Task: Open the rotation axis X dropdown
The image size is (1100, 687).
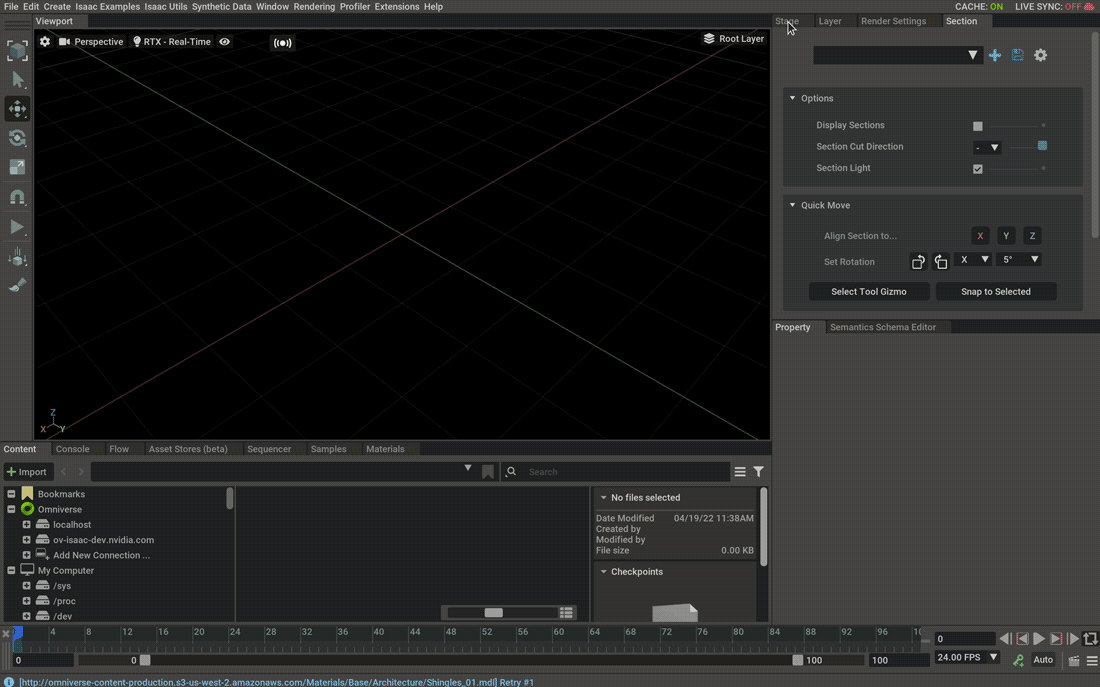Action: point(972,260)
